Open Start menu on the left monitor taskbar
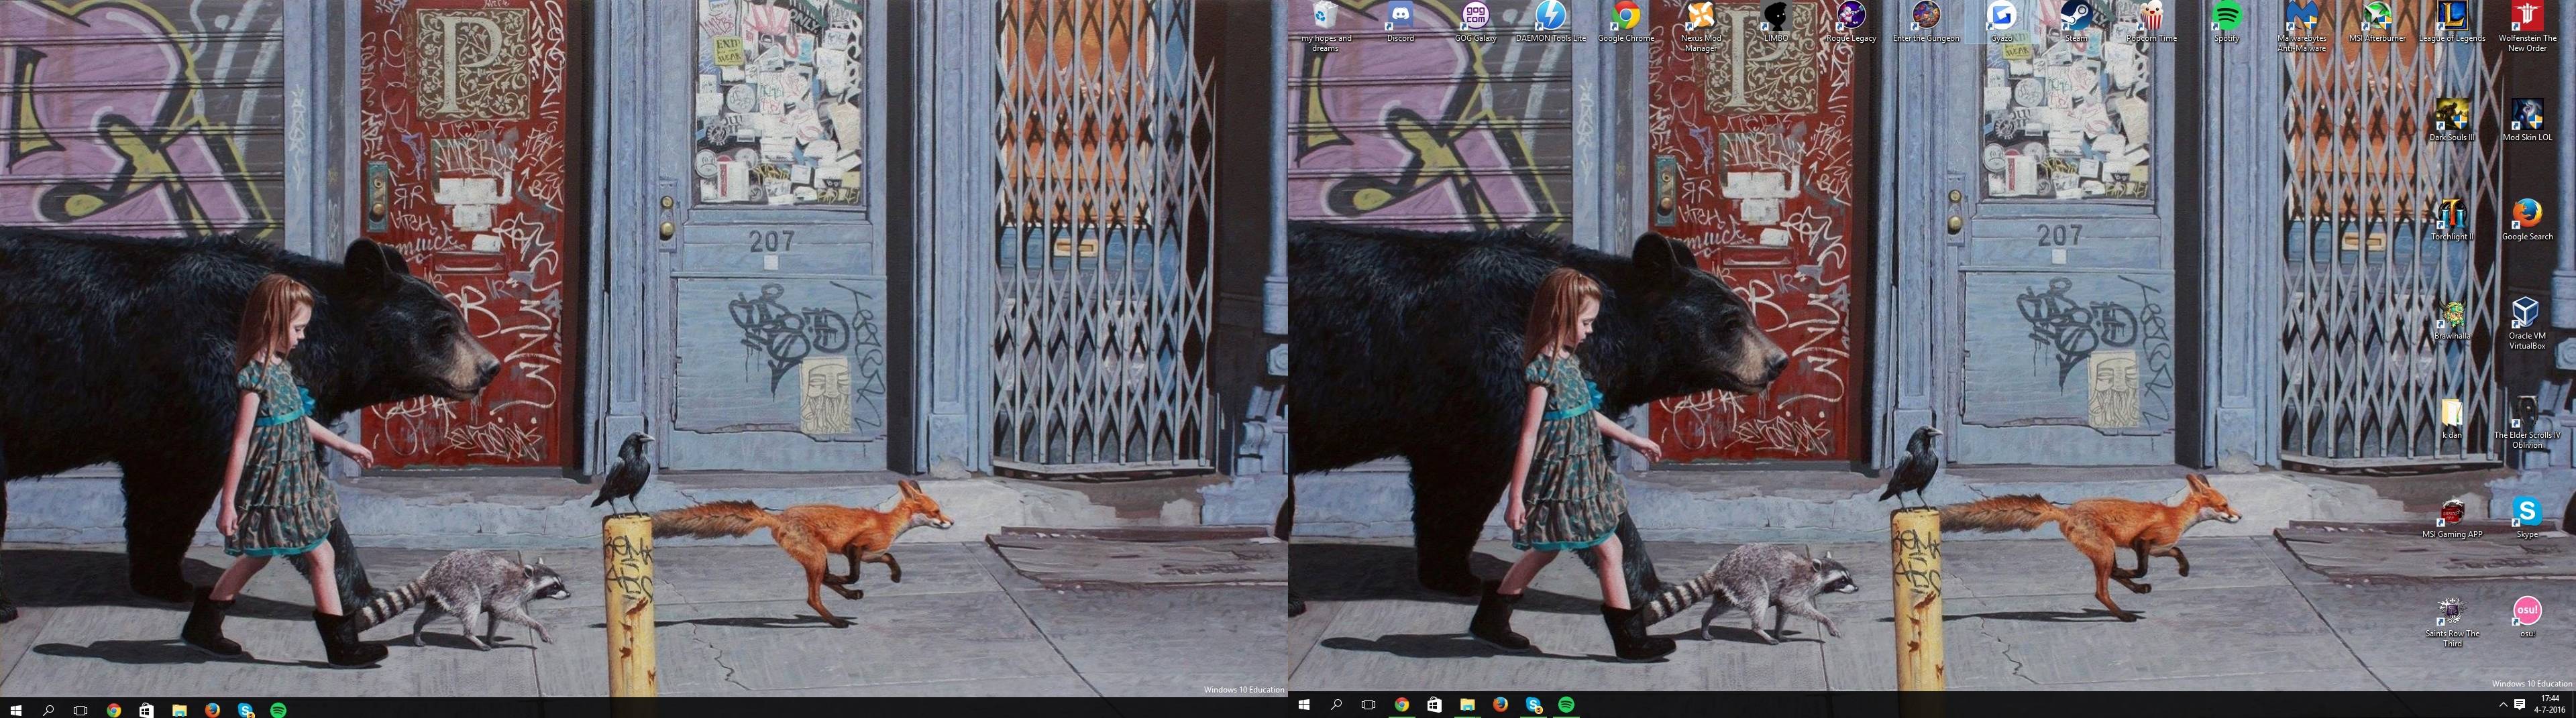 point(16,710)
